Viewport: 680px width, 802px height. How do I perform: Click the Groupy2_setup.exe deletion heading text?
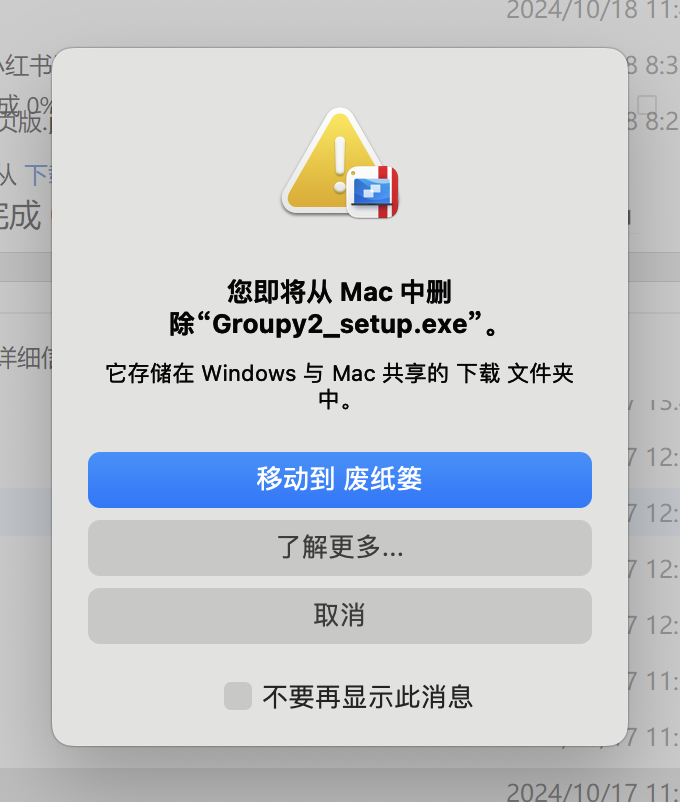coord(333,308)
